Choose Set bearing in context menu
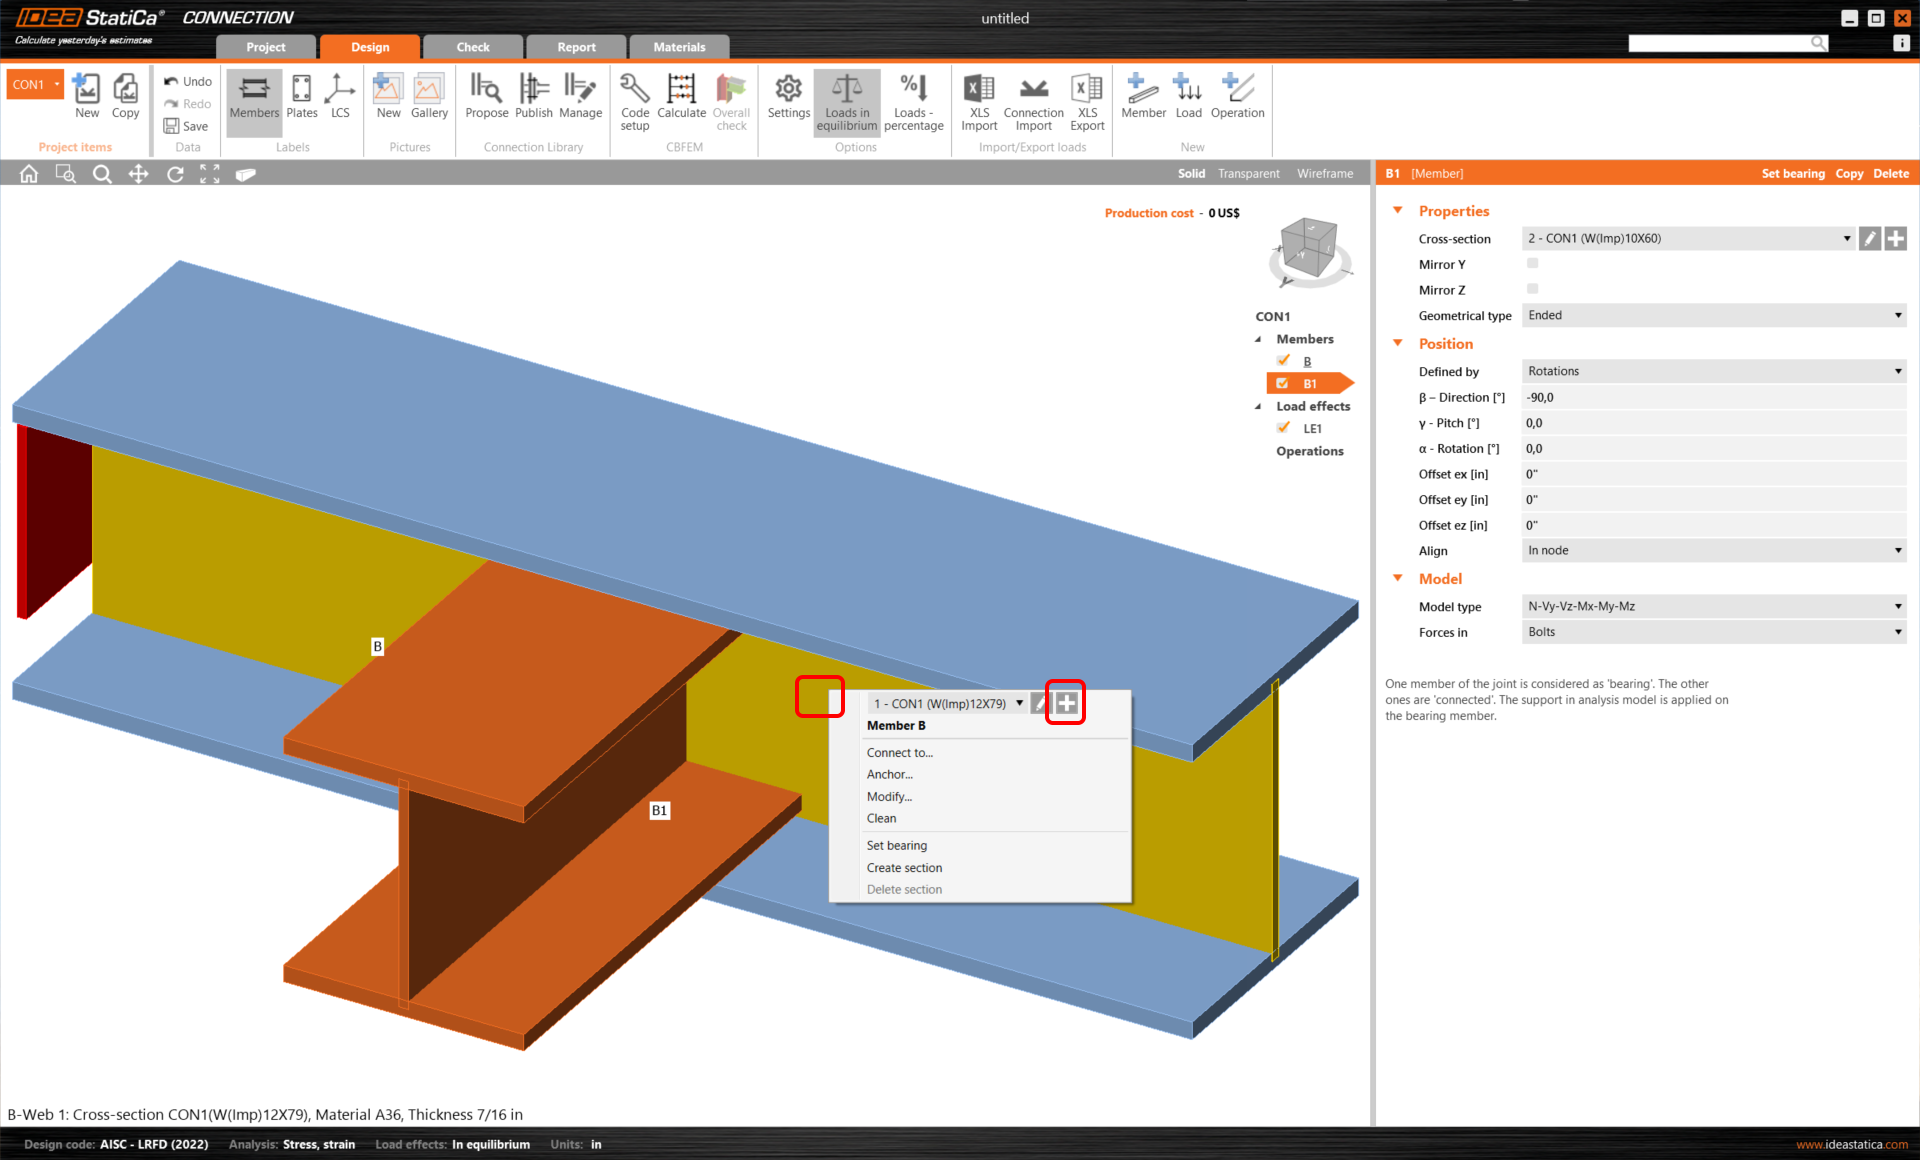 [x=896, y=846]
